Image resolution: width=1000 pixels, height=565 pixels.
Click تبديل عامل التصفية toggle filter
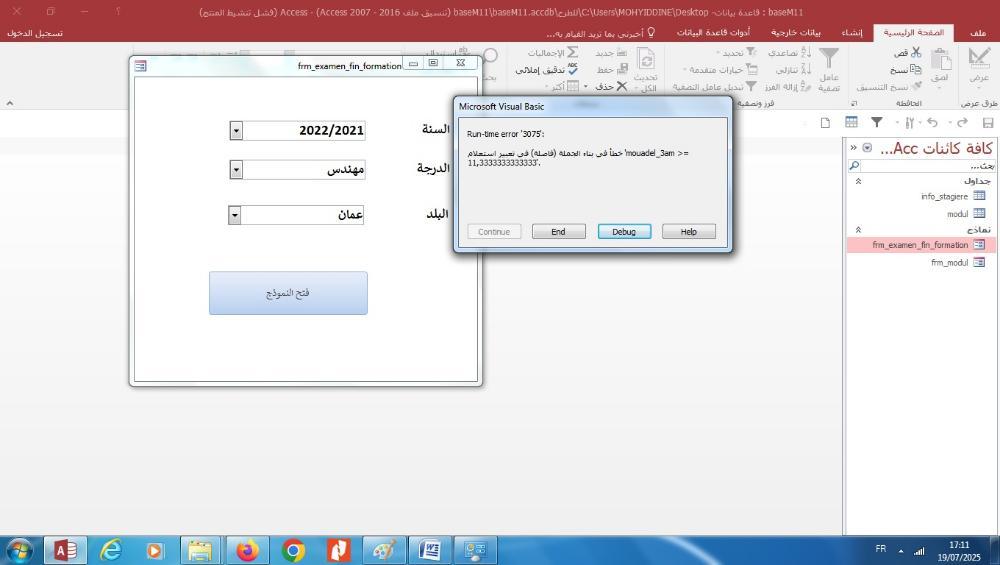click(715, 86)
